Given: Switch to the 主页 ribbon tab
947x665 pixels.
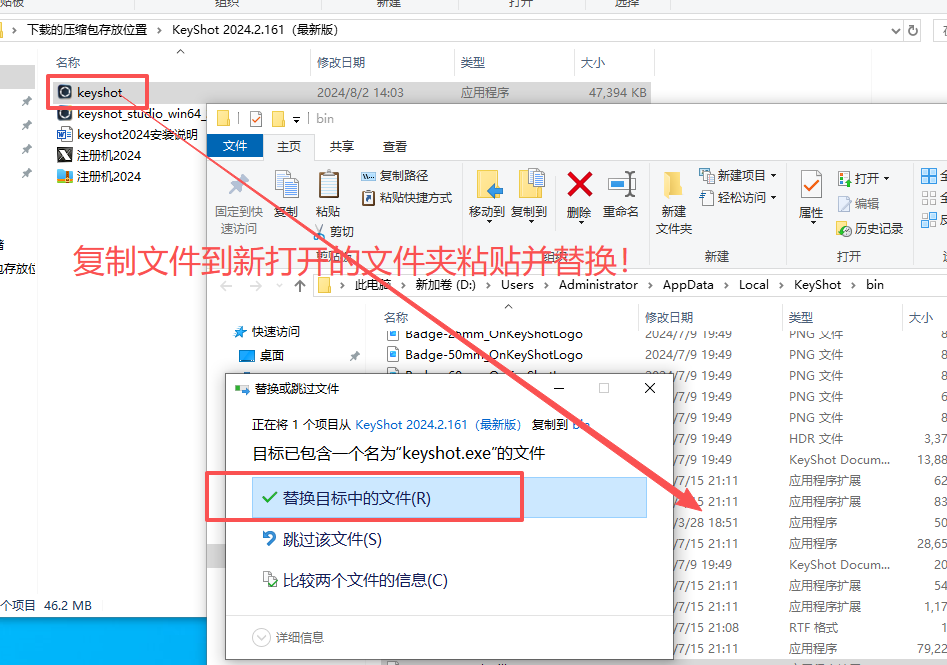Looking at the screenshot, I should pos(289,146).
